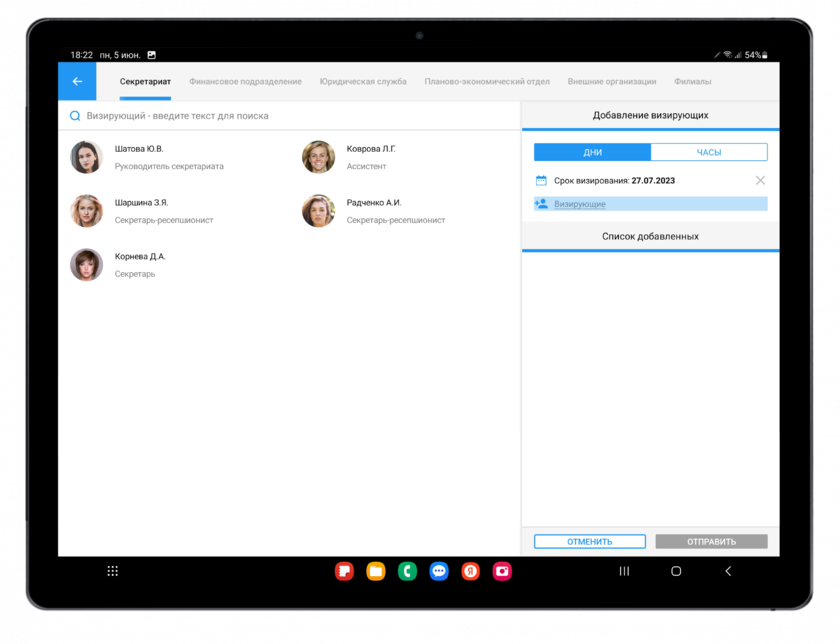Clear the approval deadline with the X icon
The height and width of the screenshot is (644, 840).
tap(760, 181)
